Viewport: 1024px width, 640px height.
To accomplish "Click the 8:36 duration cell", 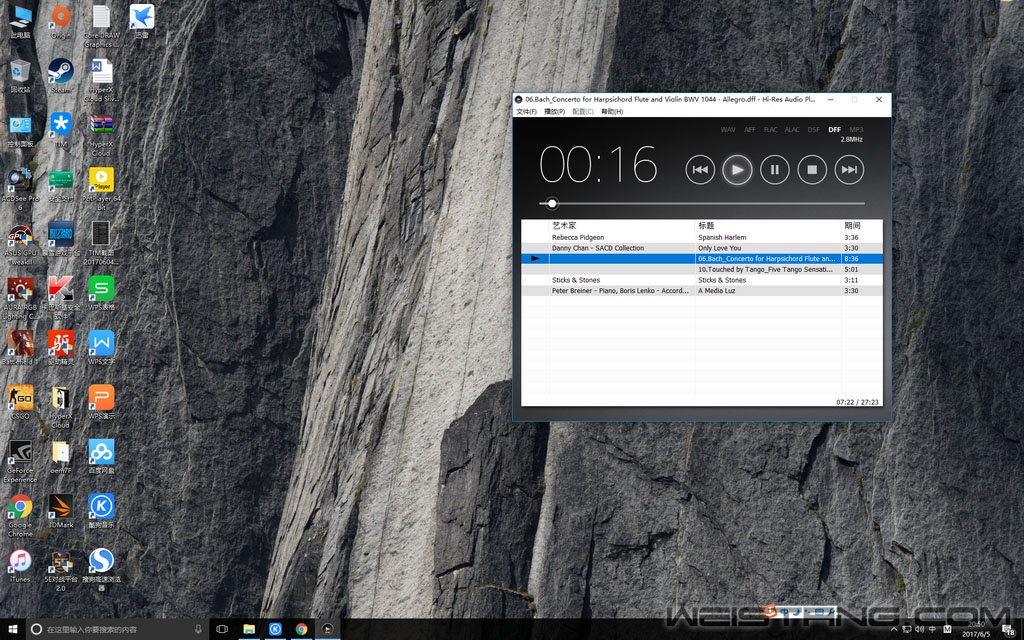I will point(851,259).
